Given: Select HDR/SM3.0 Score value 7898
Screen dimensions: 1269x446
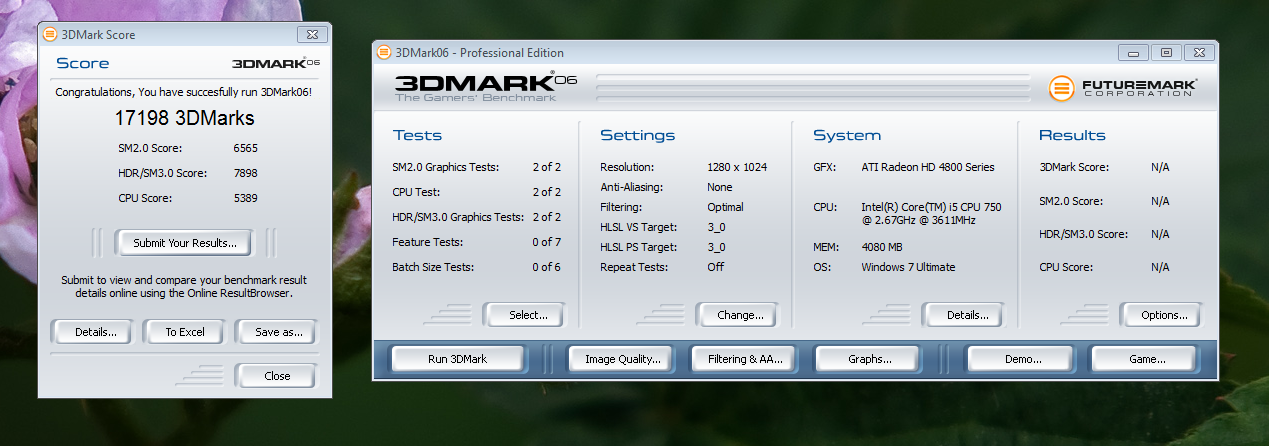Looking at the screenshot, I should point(245,172).
